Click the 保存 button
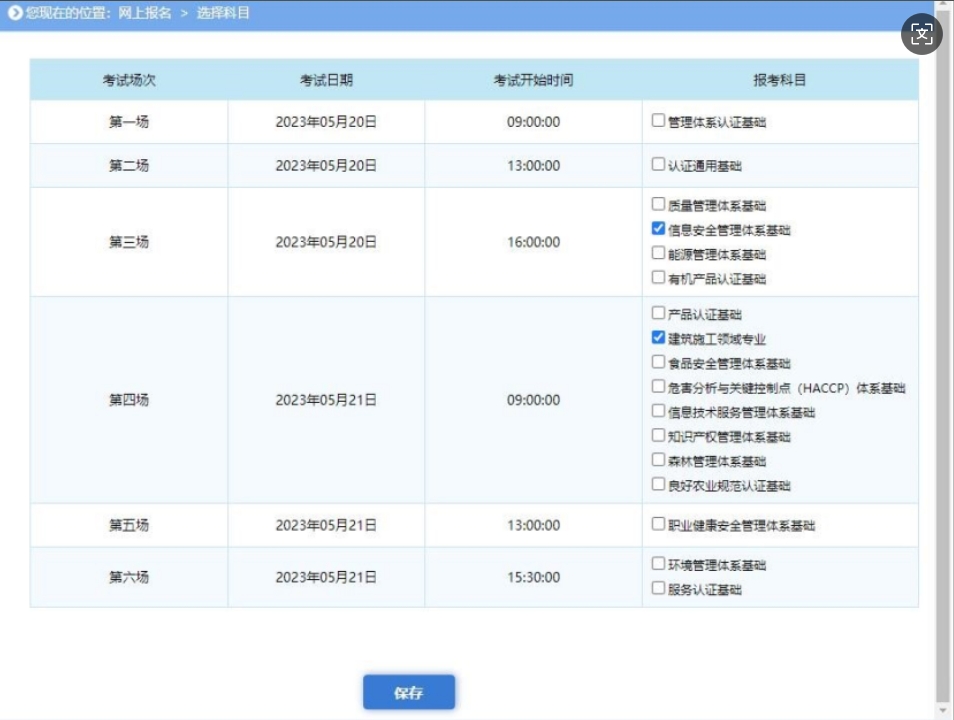This screenshot has width=954, height=720. click(409, 692)
